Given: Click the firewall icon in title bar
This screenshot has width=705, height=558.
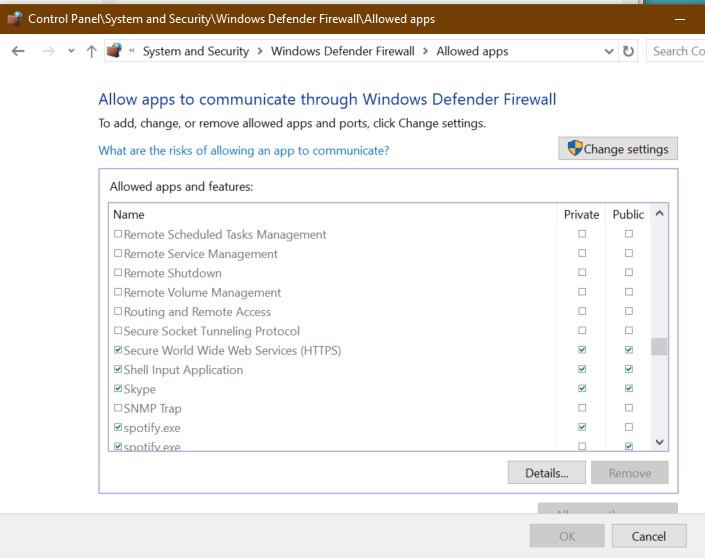Looking at the screenshot, I should tap(15, 19).
